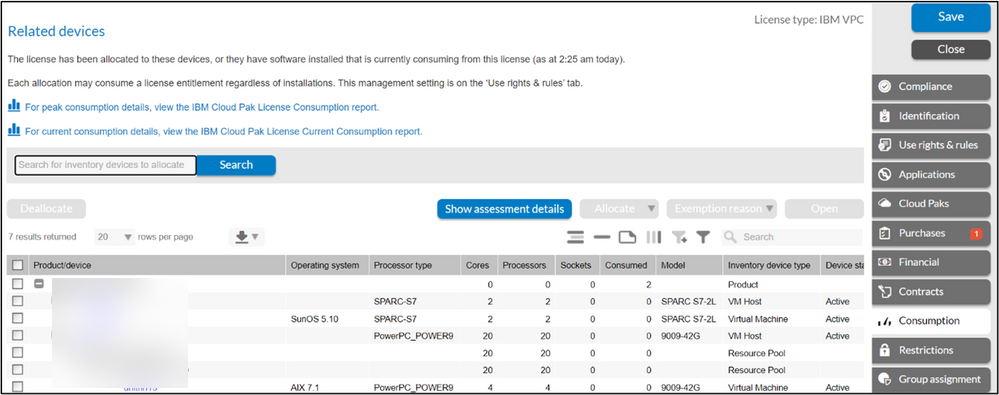Go to the Purchases tab
999x395 pixels.
931,233
